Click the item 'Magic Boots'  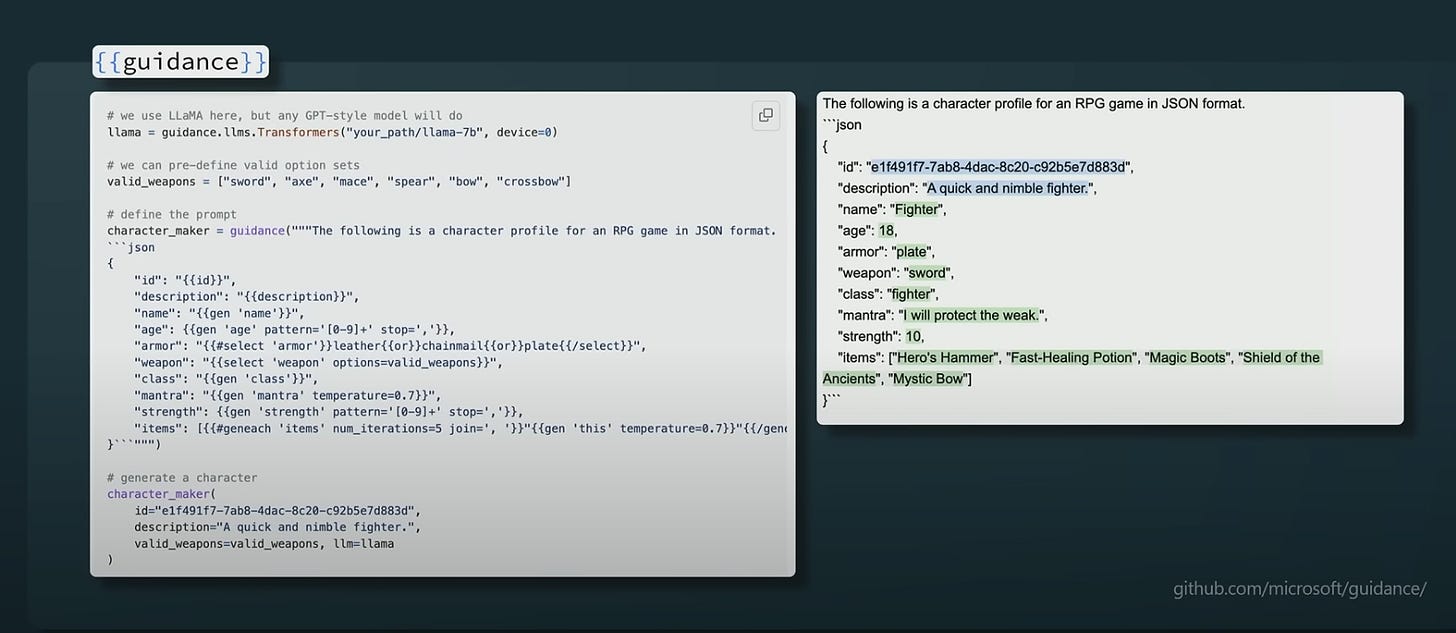(x=1188, y=357)
